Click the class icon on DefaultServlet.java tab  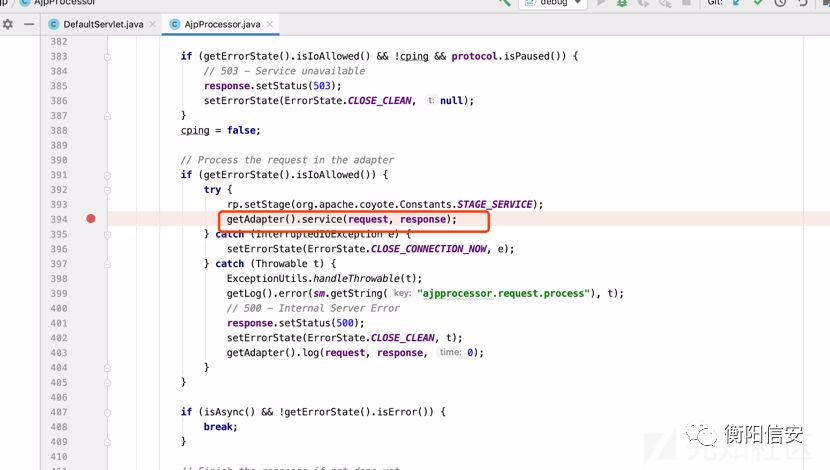53,24
